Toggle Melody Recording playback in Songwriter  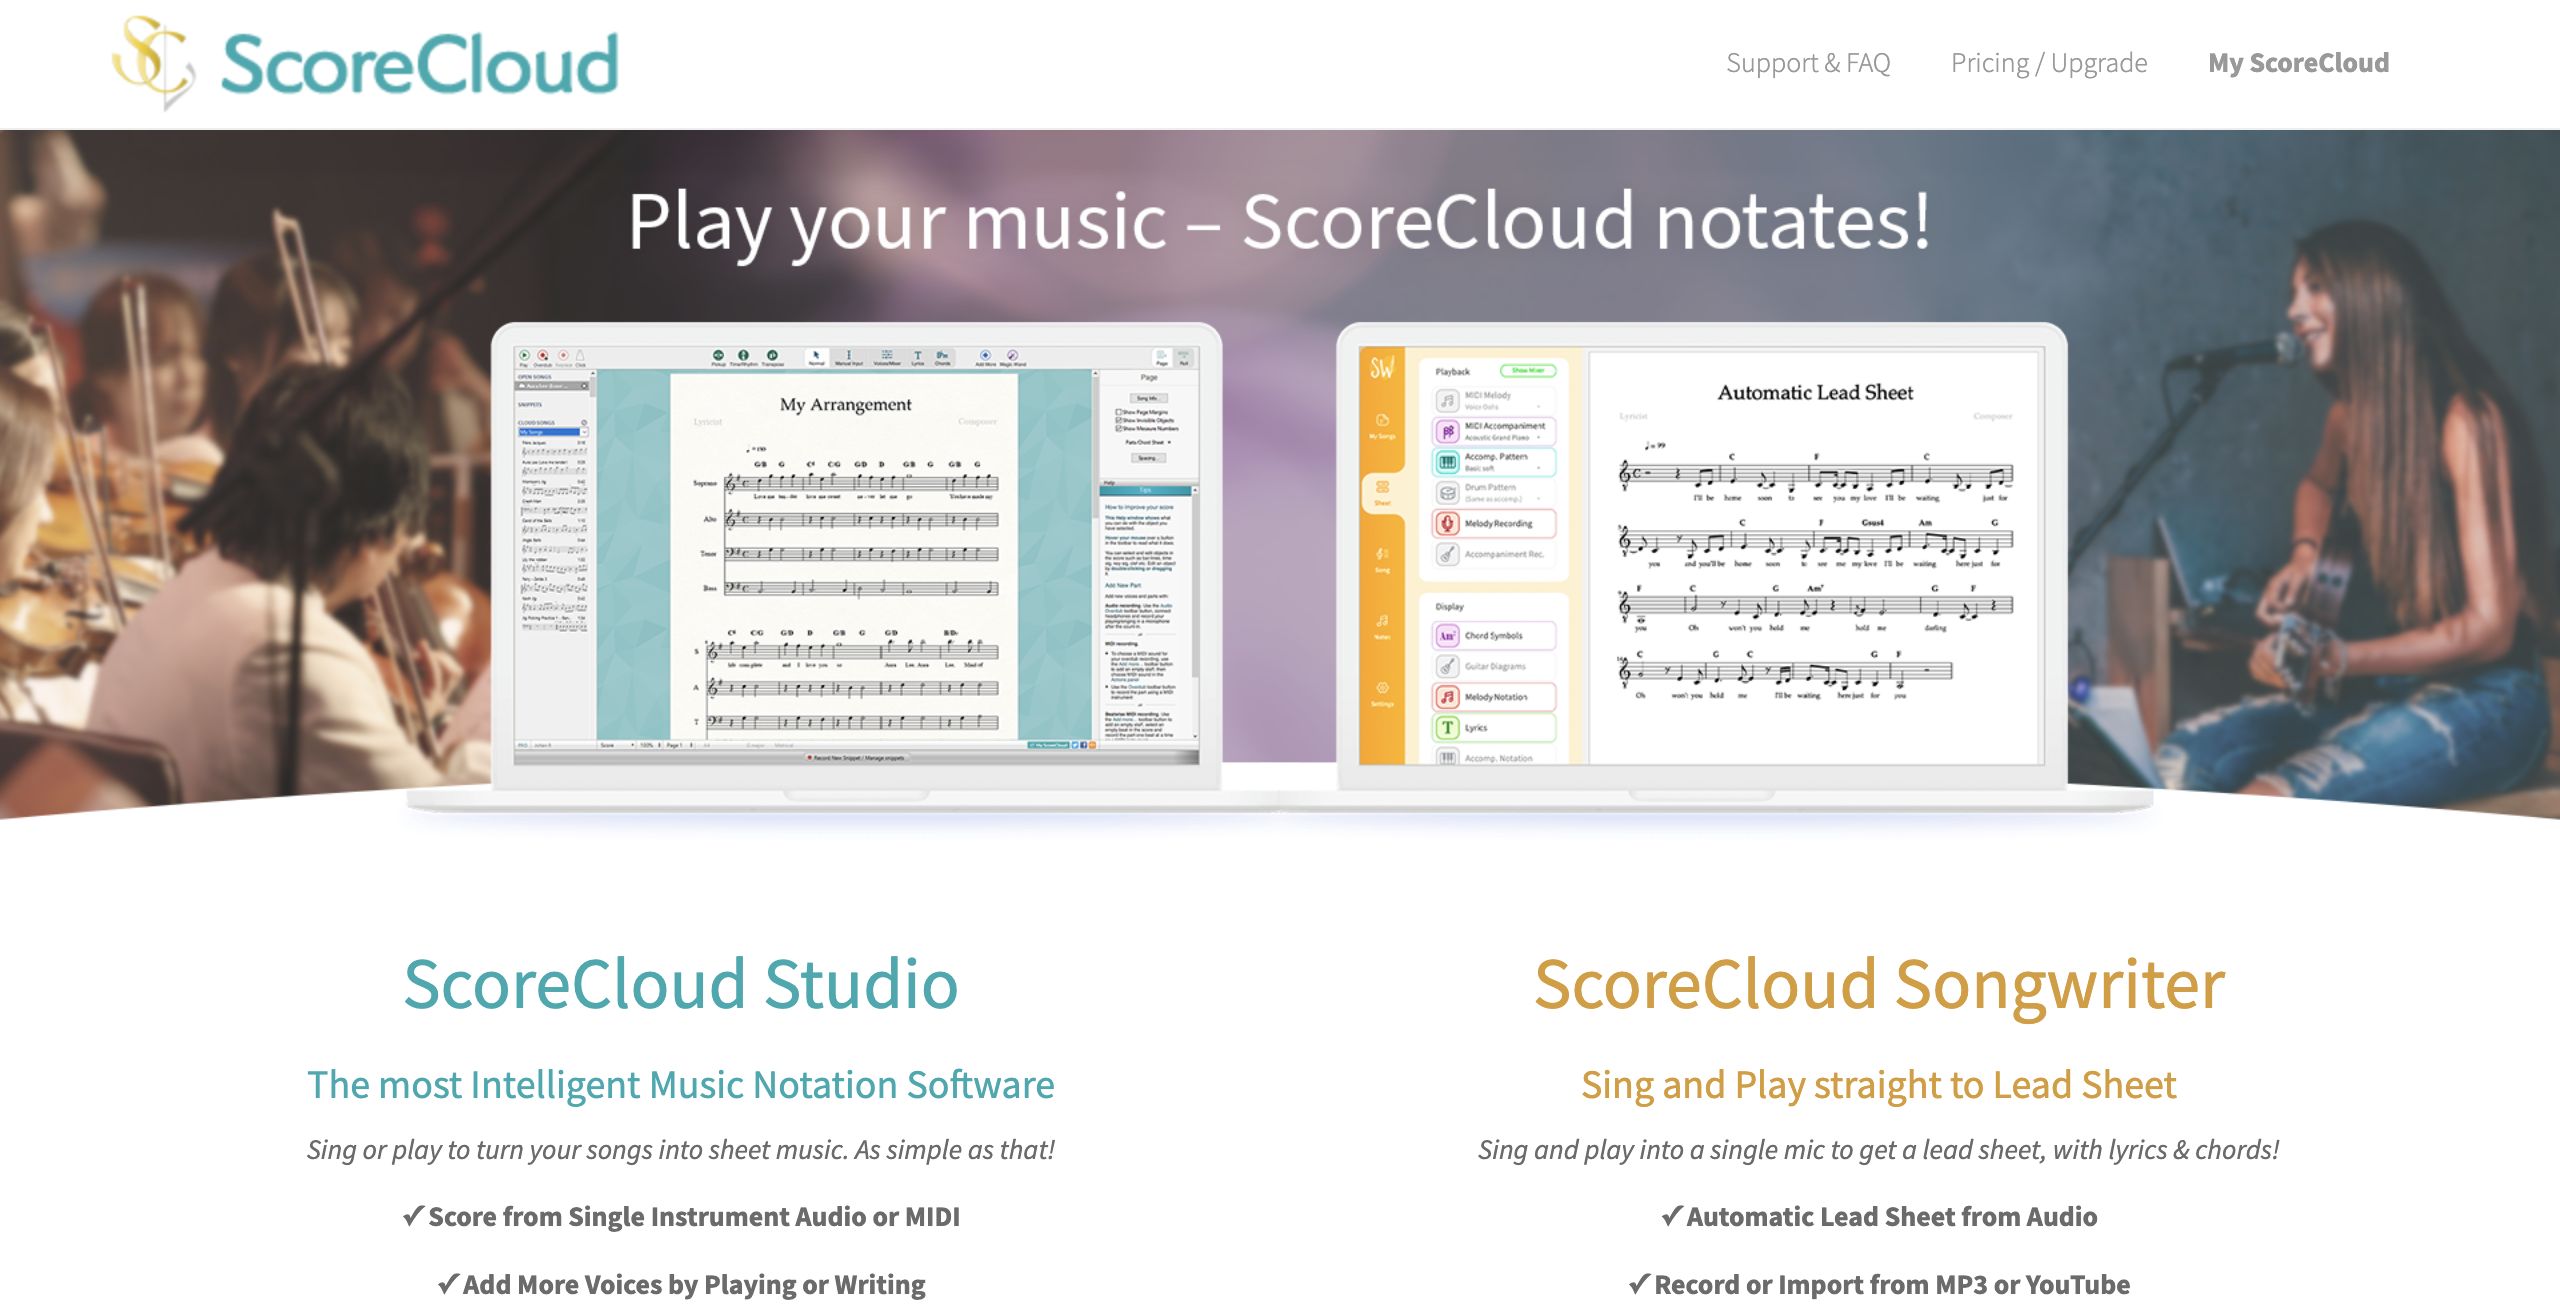click(x=1494, y=523)
